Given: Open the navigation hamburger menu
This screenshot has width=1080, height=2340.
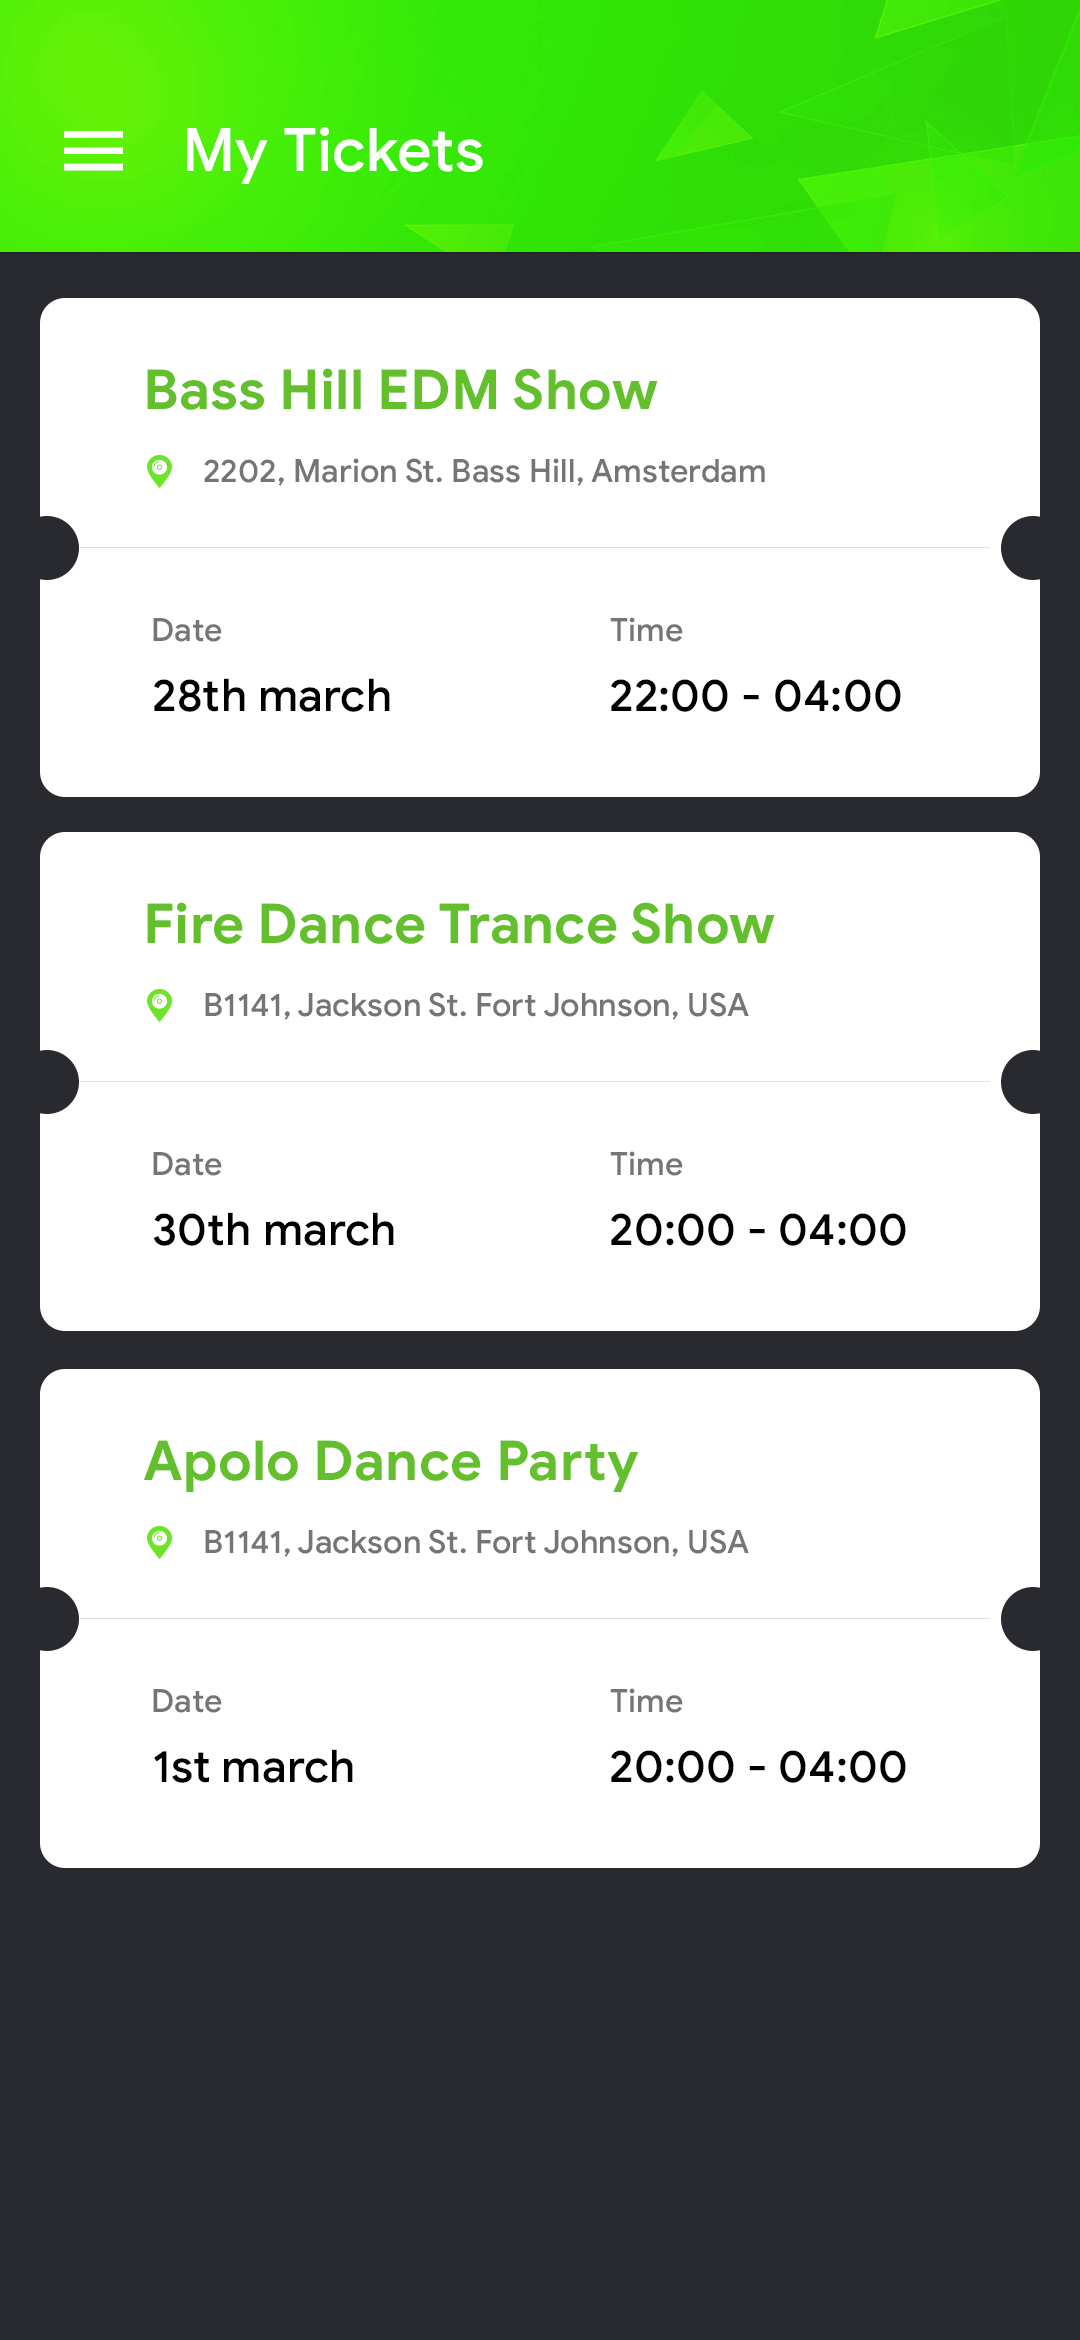Looking at the screenshot, I should click(94, 151).
